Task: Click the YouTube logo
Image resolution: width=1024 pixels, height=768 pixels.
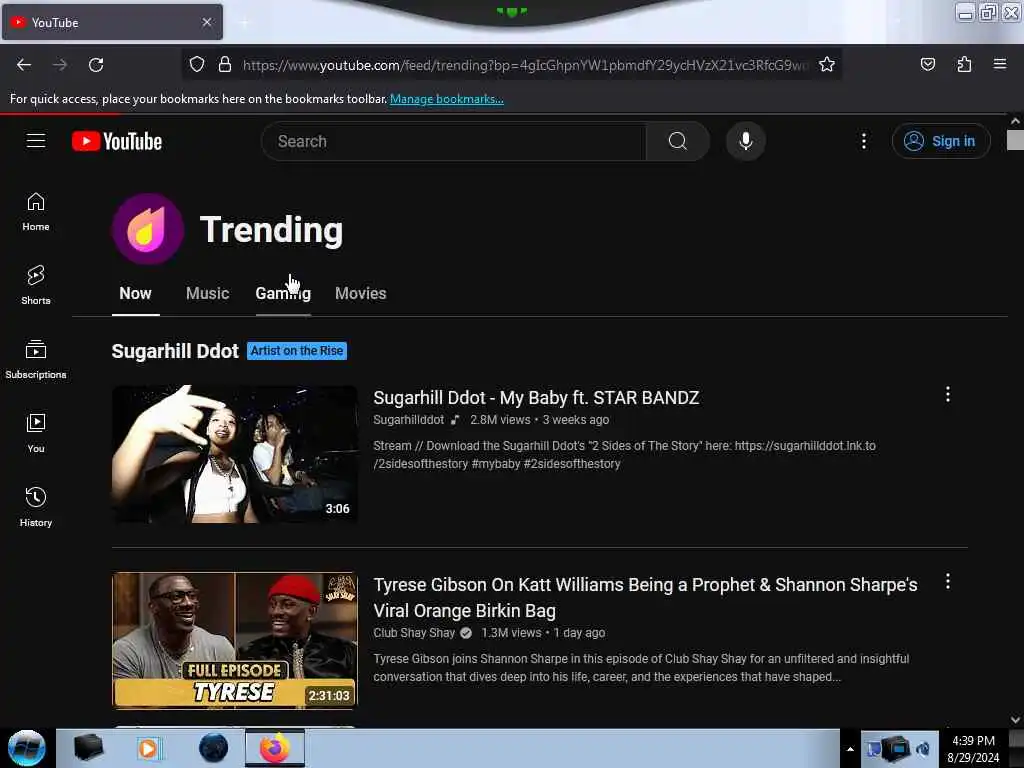Action: (x=117, y=141)
